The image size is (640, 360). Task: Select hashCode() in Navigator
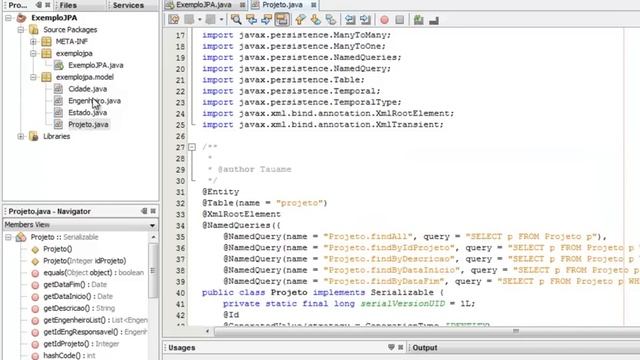(69, 356)
